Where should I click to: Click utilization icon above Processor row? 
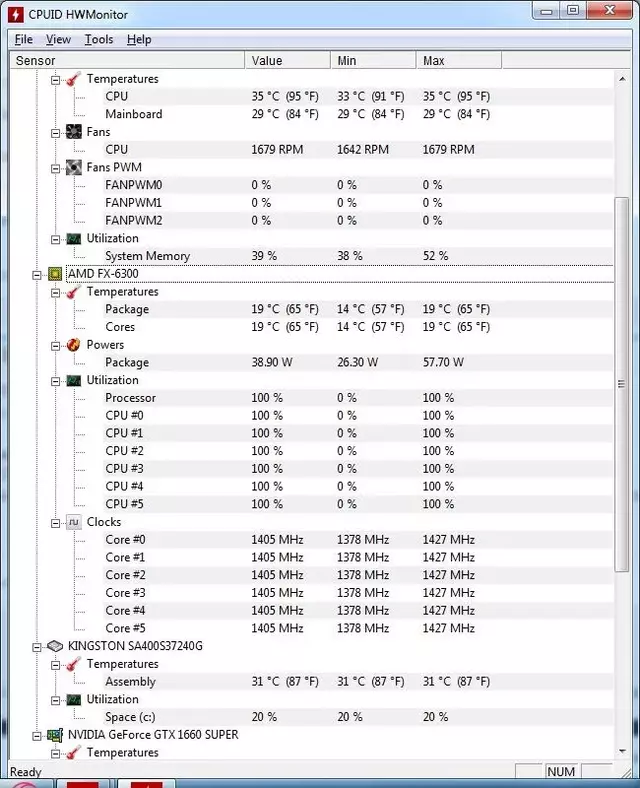tap(74, 380)
